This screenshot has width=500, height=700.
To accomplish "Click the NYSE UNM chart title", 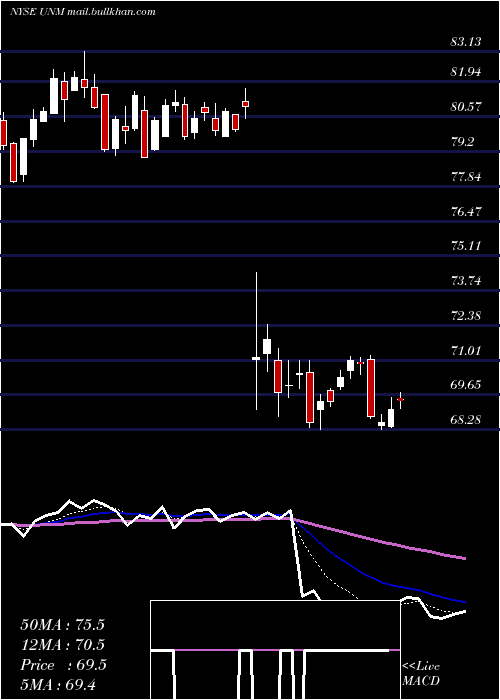I will point(83,11).
